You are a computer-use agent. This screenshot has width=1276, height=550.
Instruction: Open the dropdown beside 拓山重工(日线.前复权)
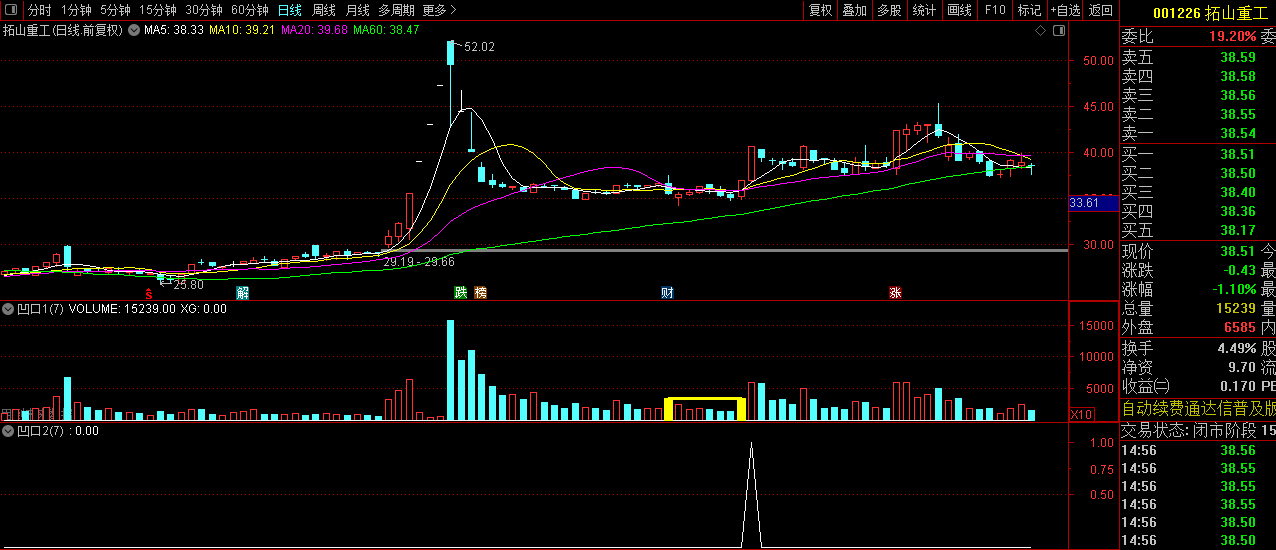tap(135, 31)
